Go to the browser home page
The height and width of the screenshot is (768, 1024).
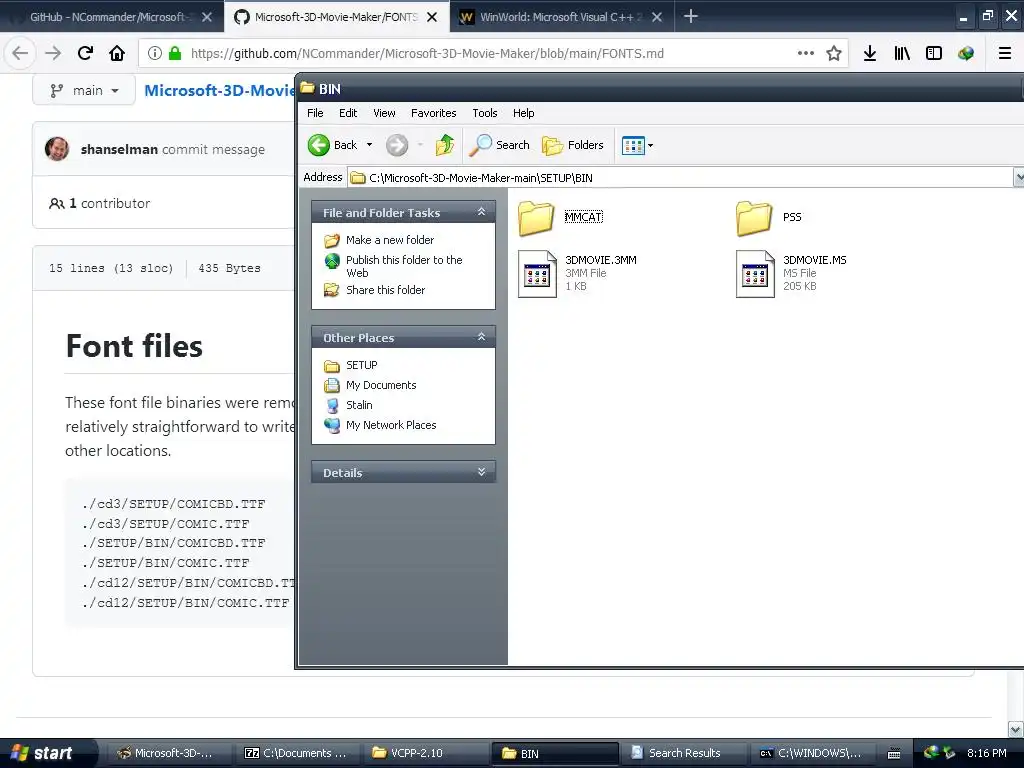[117, 53]
